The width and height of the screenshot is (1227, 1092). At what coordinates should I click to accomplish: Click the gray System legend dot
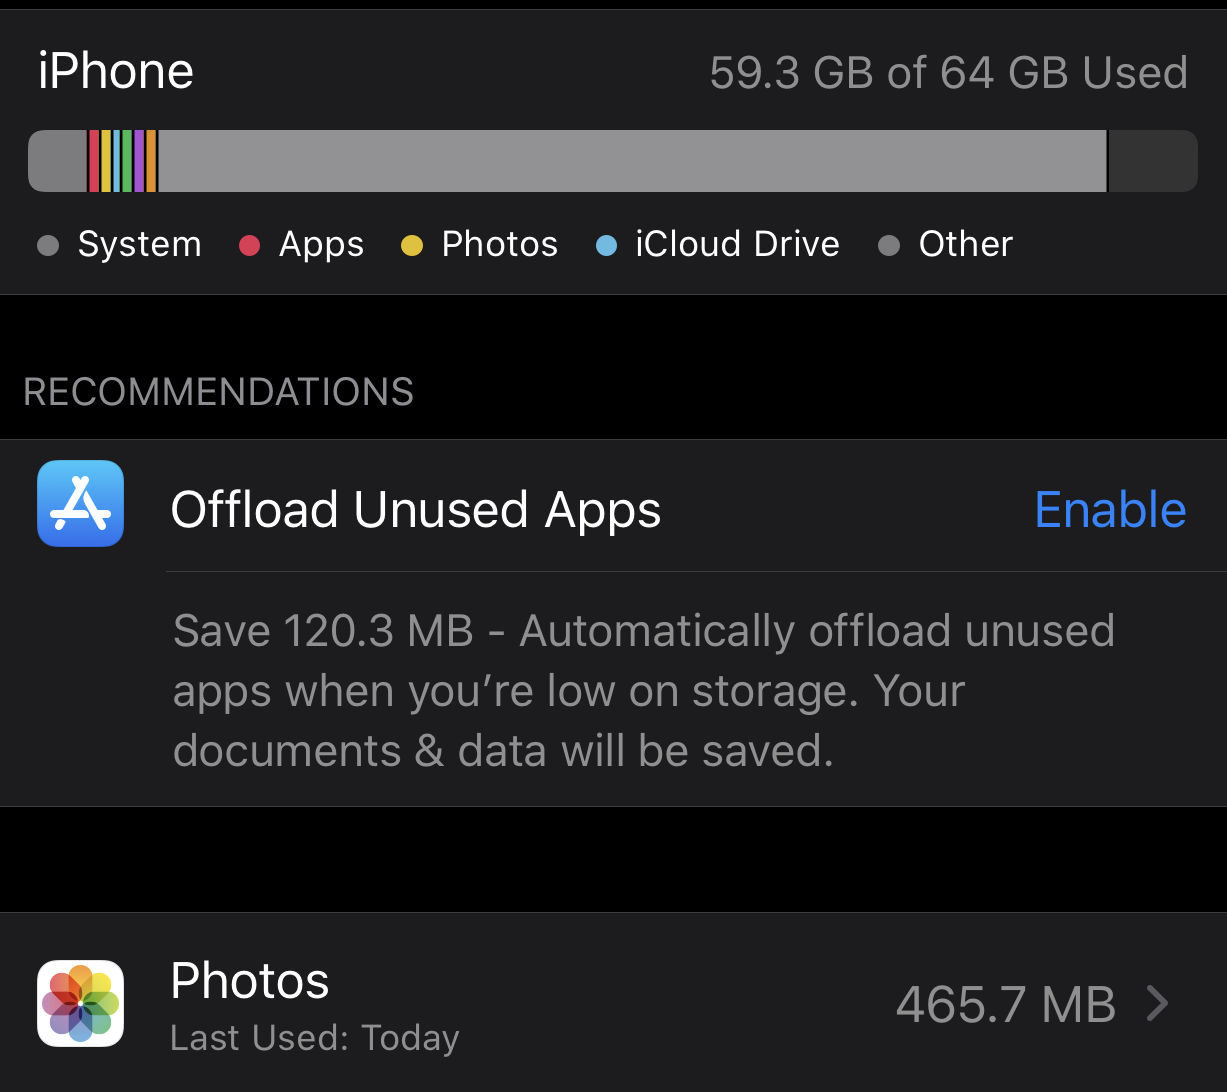(x=47, y=245)
